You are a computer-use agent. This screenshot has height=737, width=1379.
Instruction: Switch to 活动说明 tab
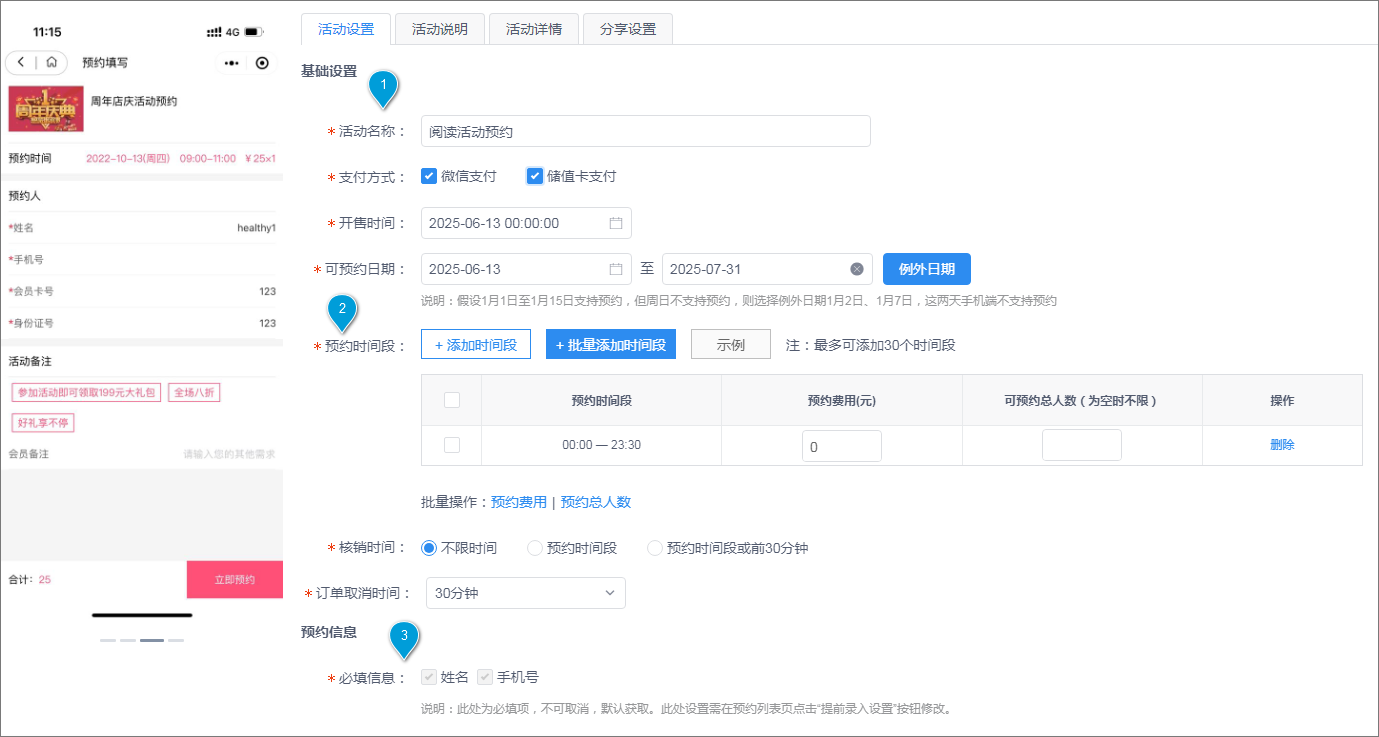point(440,29)
